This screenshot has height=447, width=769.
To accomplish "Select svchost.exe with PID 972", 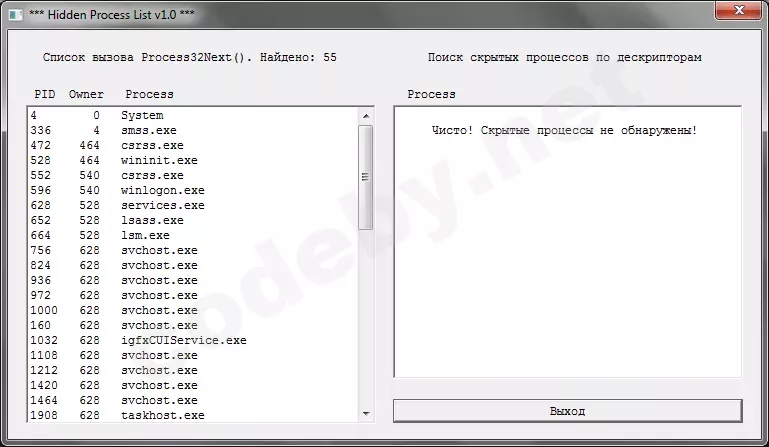I will coord(194,295).
